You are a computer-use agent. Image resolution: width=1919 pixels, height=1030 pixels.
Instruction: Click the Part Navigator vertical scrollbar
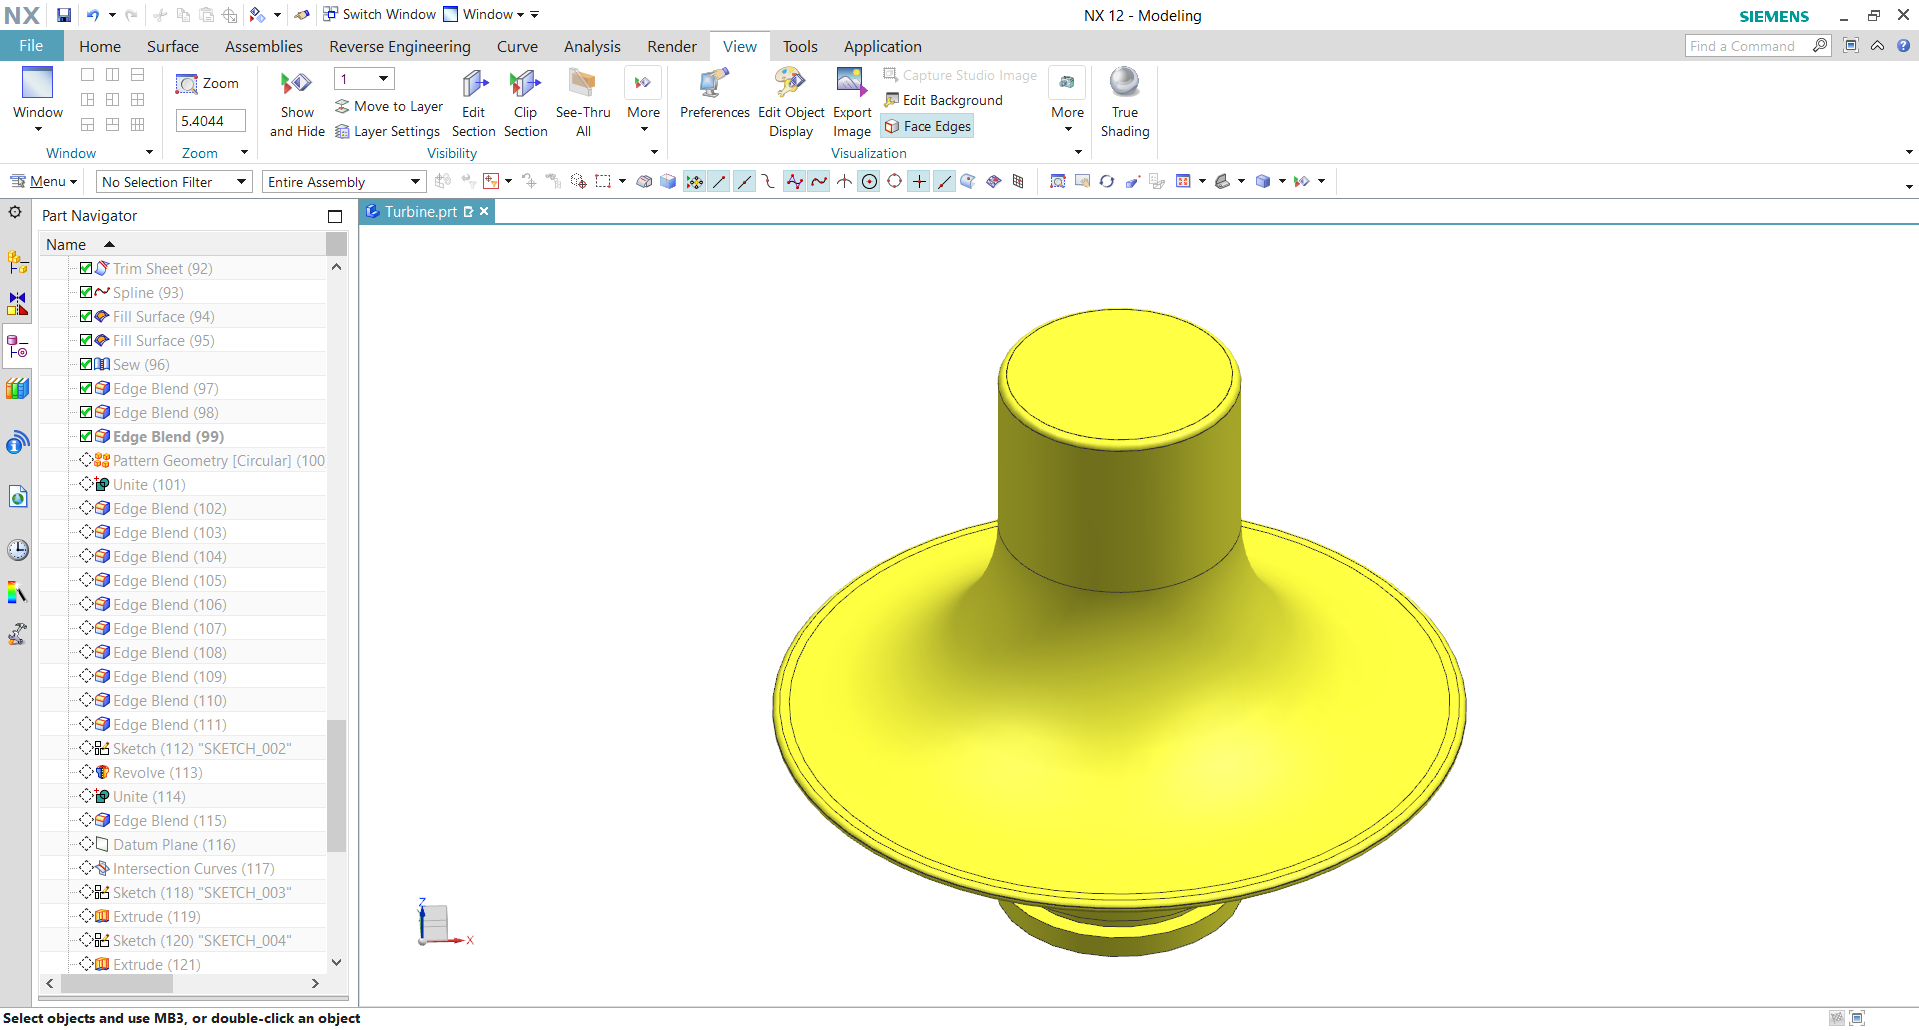pyautogui.click(x=337, y=785)
